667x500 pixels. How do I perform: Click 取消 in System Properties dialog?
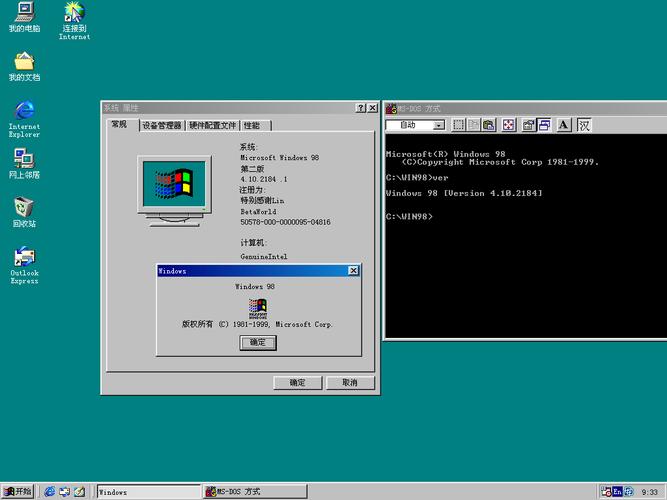[350, 383]
